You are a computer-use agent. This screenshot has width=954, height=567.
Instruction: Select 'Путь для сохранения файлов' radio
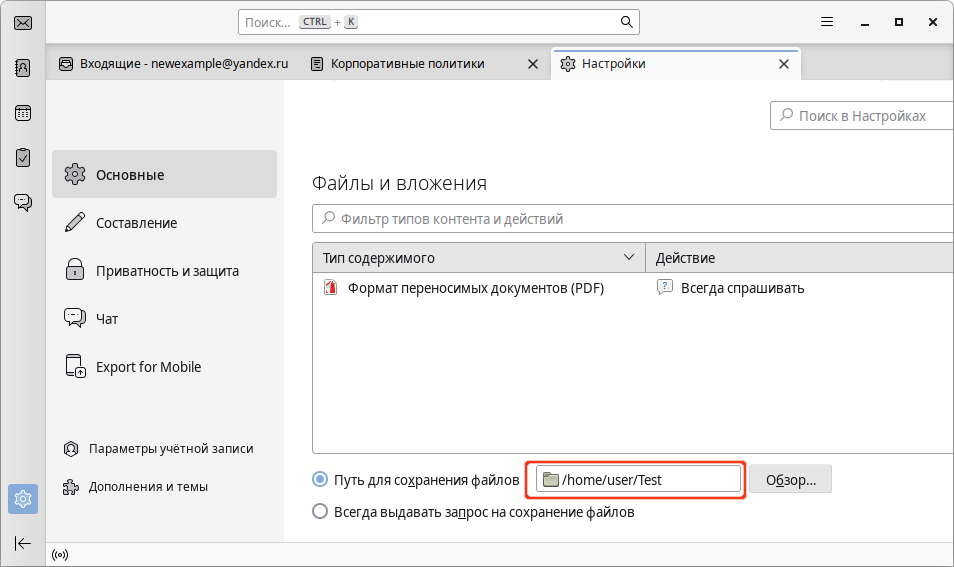[x=320, y=479]
